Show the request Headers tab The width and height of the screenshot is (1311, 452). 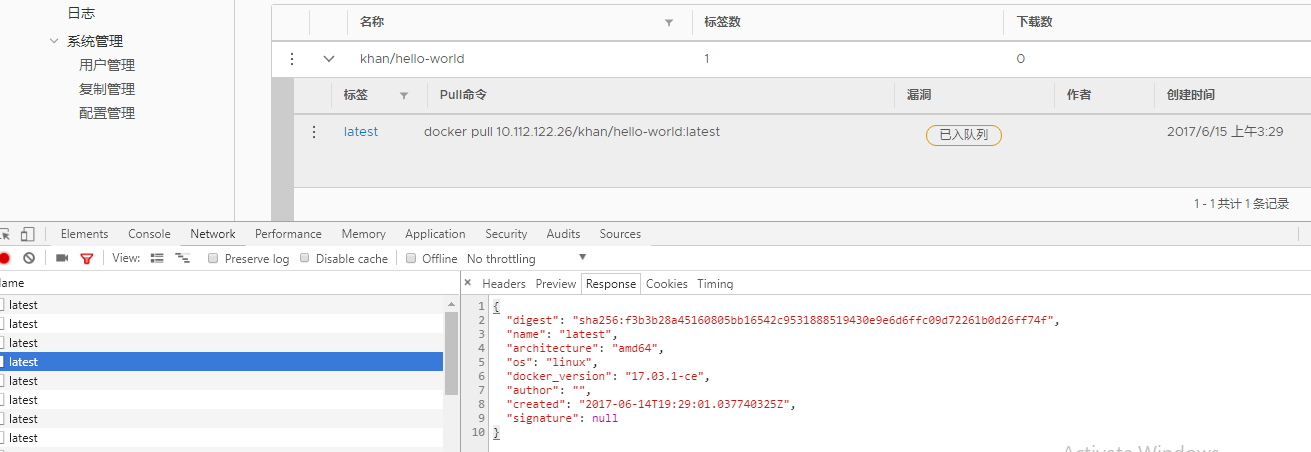pos(504,284)
